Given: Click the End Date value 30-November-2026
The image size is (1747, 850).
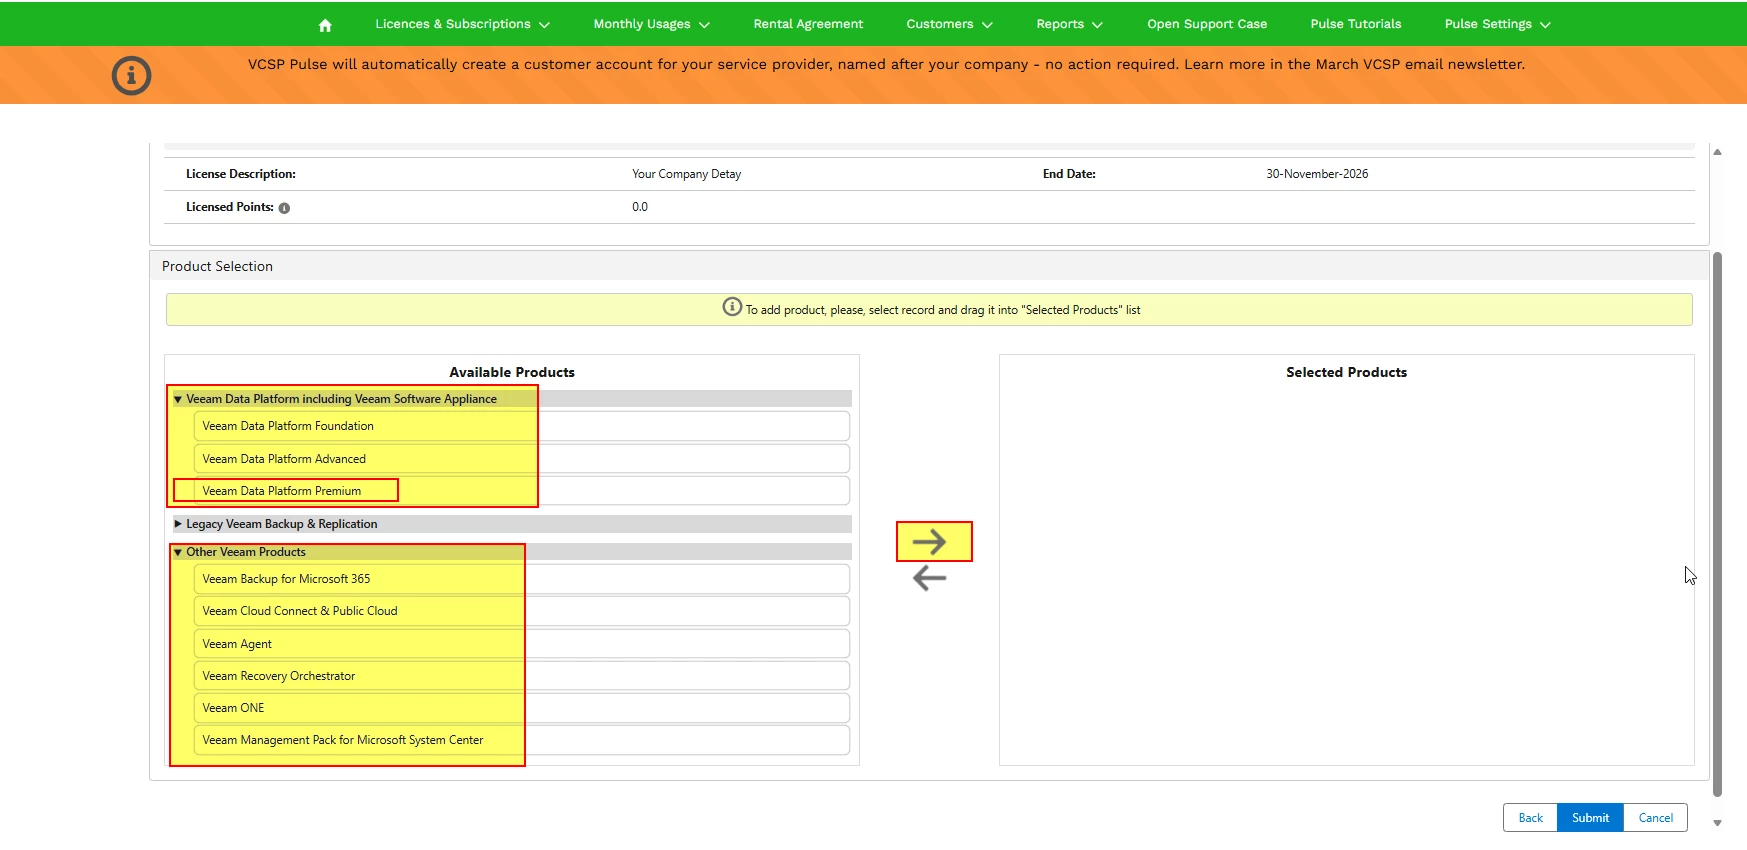Looking at the screenshot, I should coord(1317,174).
